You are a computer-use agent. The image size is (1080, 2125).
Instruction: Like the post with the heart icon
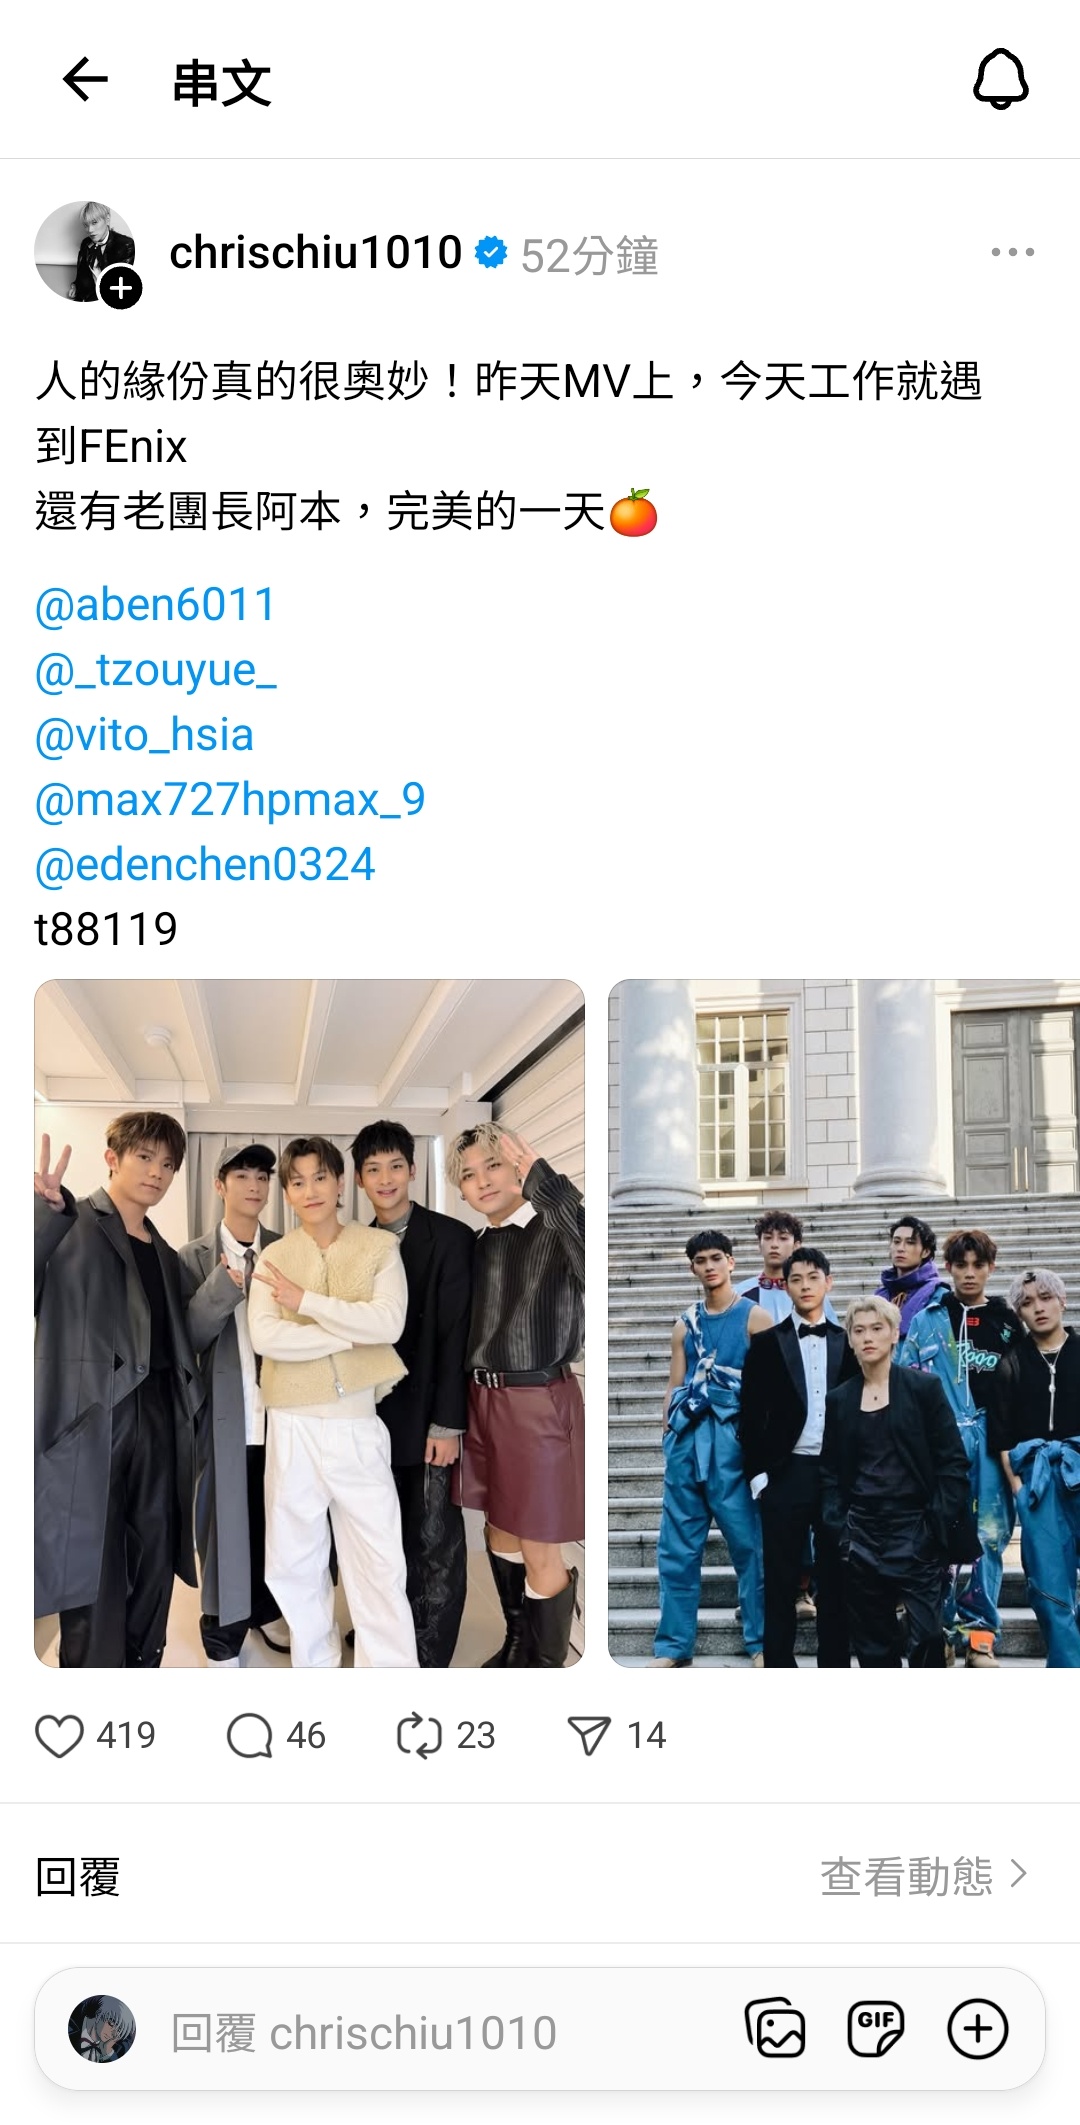(x=59, y=1736)
